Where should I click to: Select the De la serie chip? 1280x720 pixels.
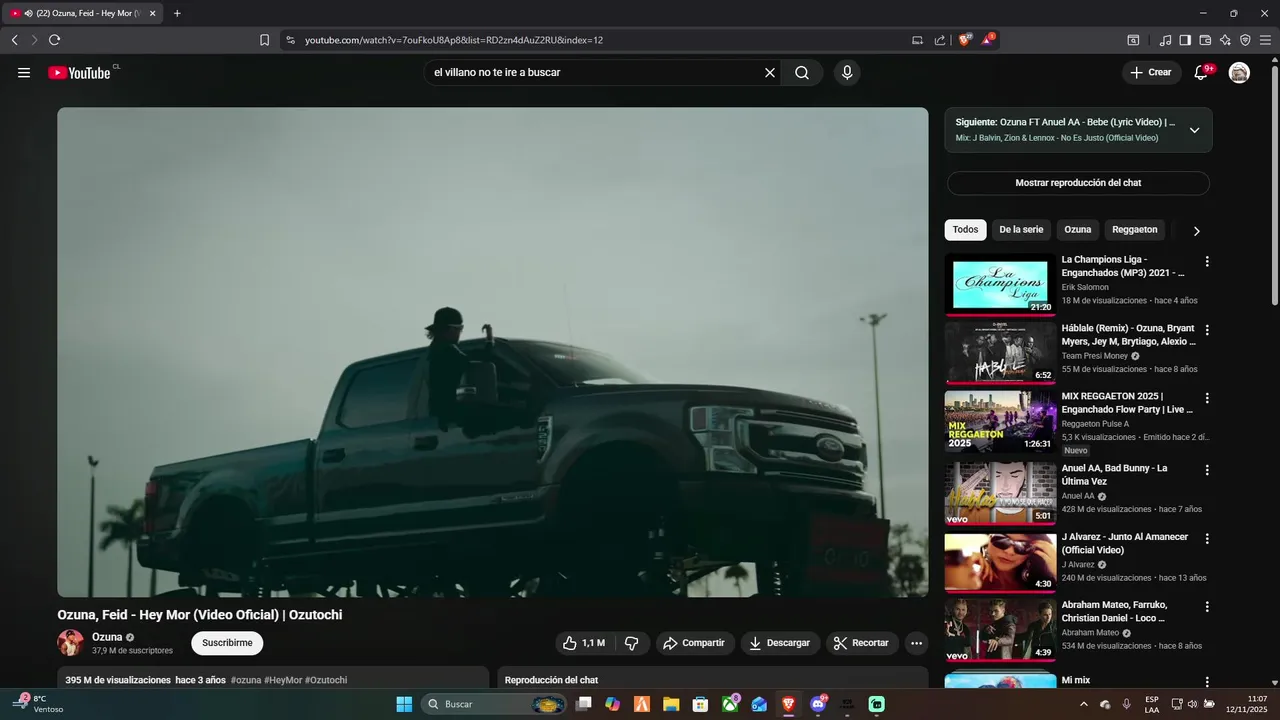(1021, 230)
